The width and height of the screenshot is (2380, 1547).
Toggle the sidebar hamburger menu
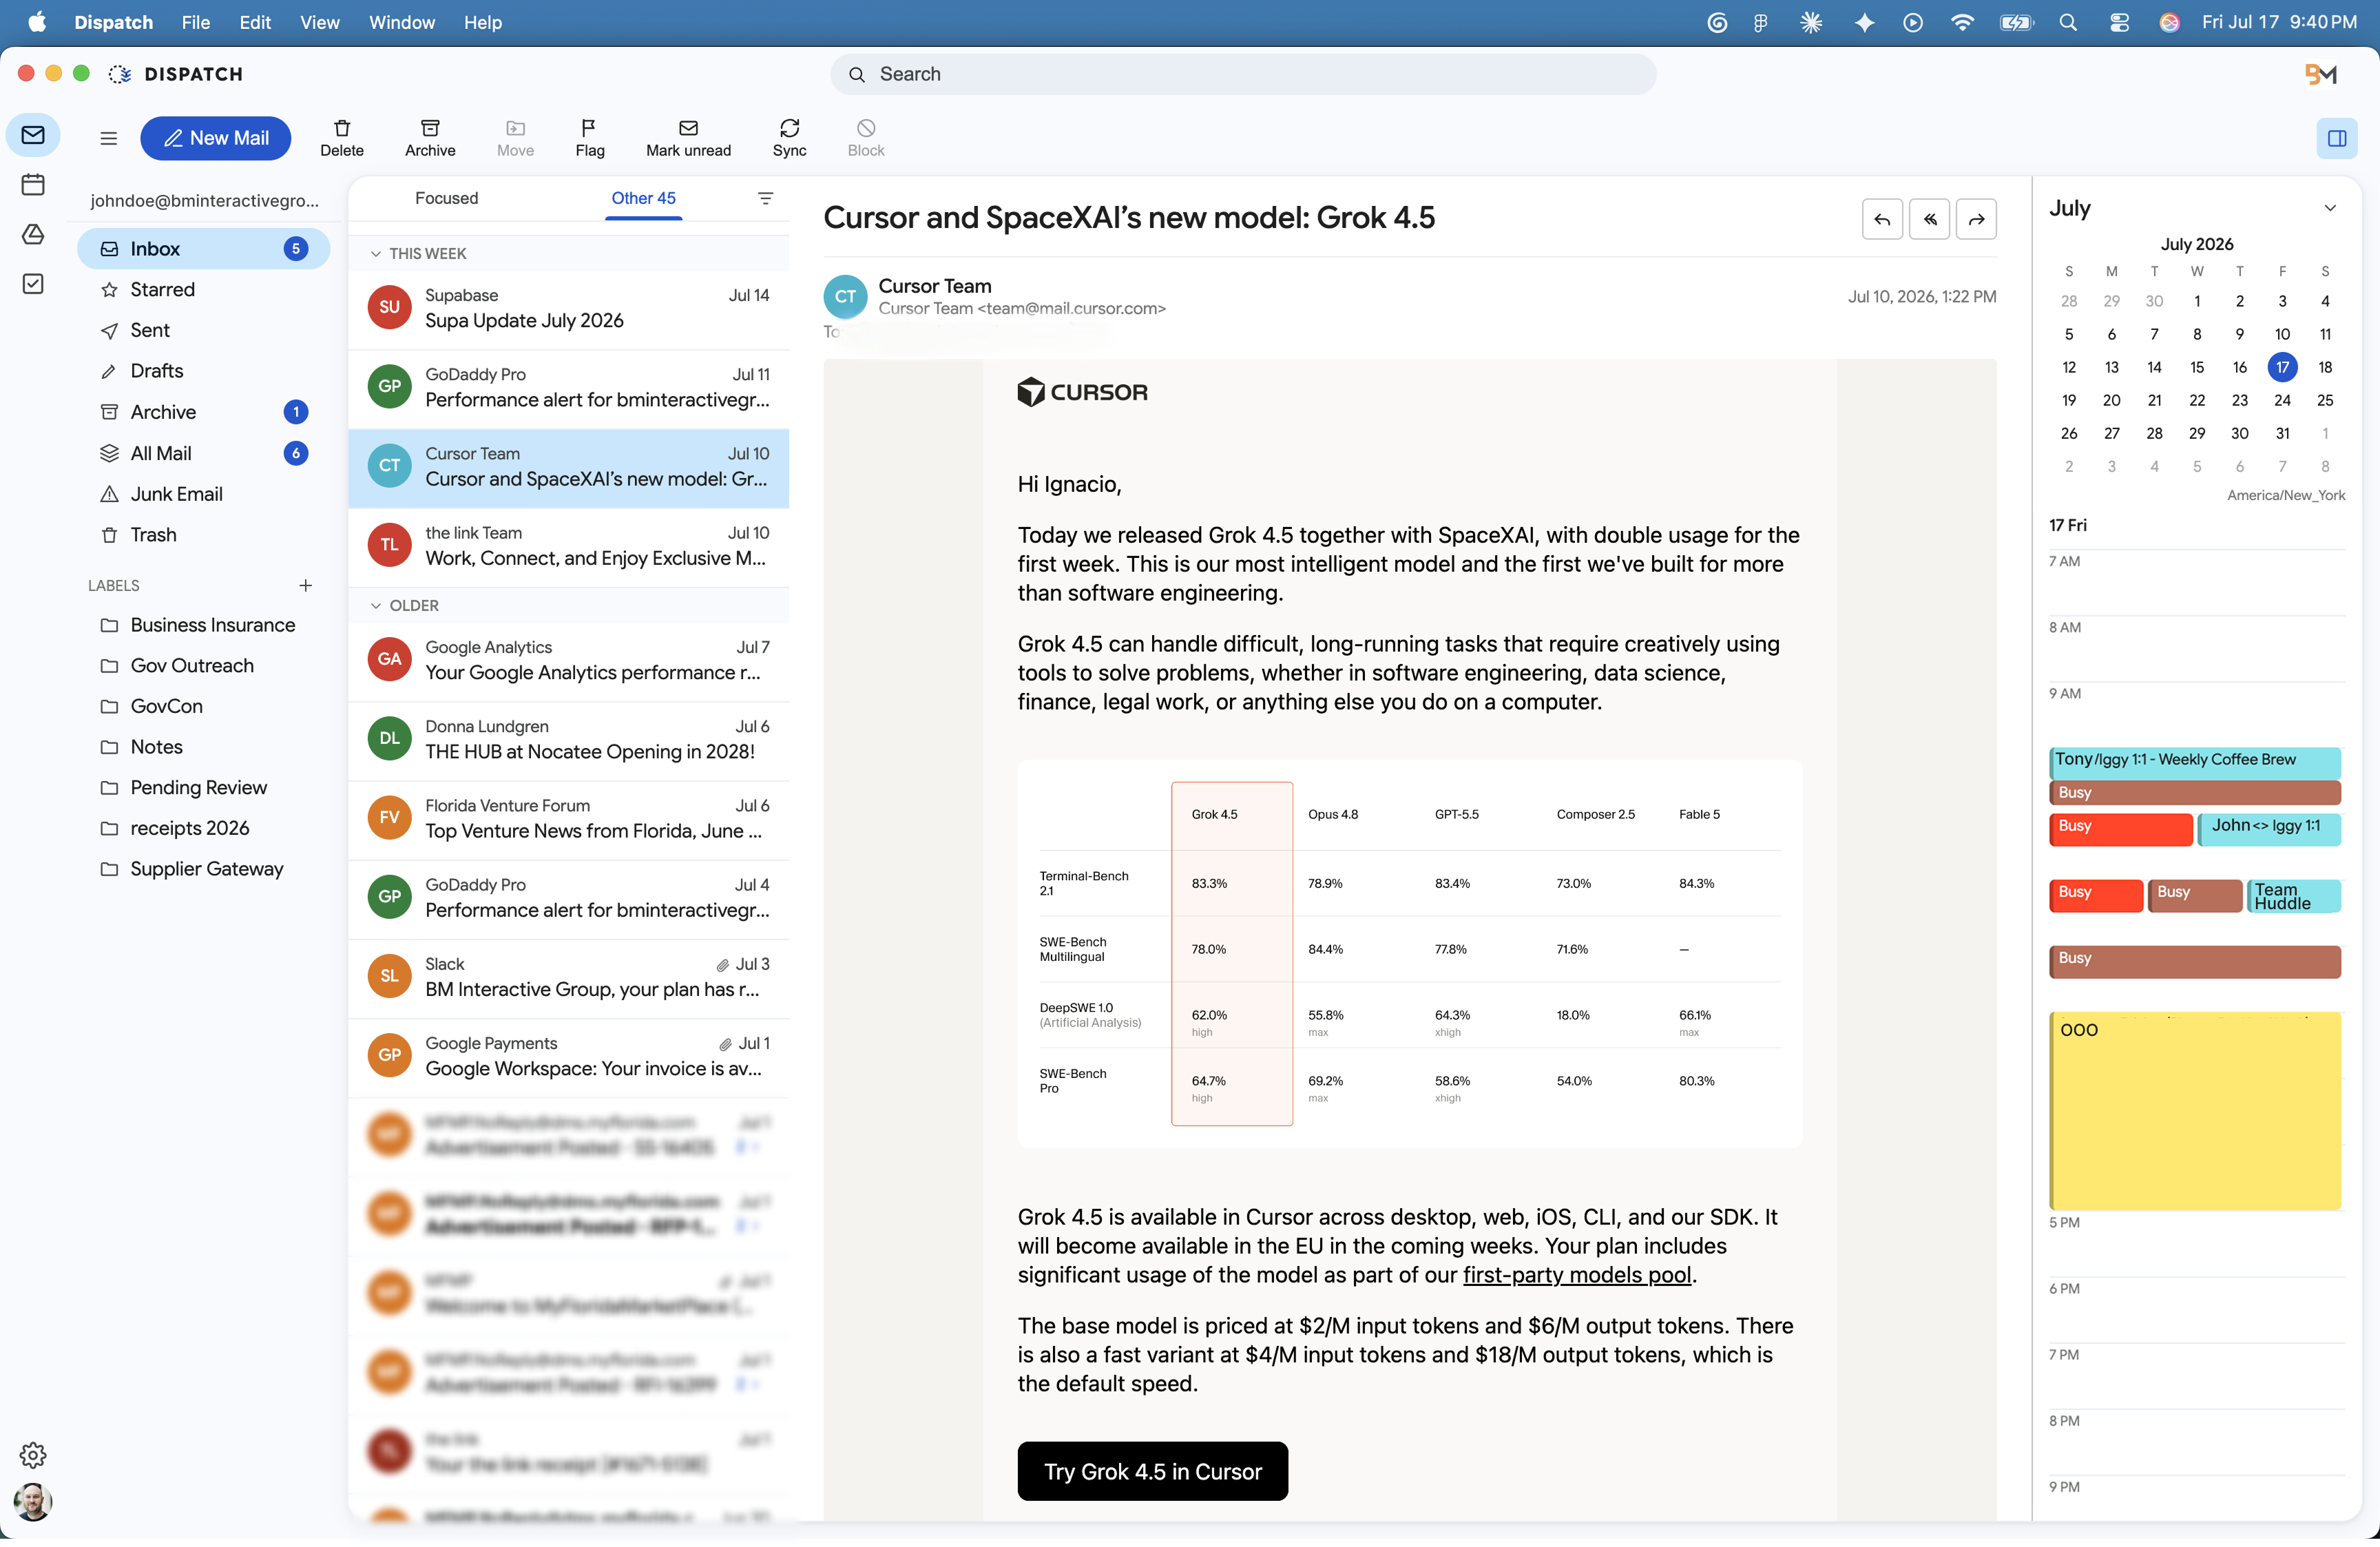[x=109, y=138]
